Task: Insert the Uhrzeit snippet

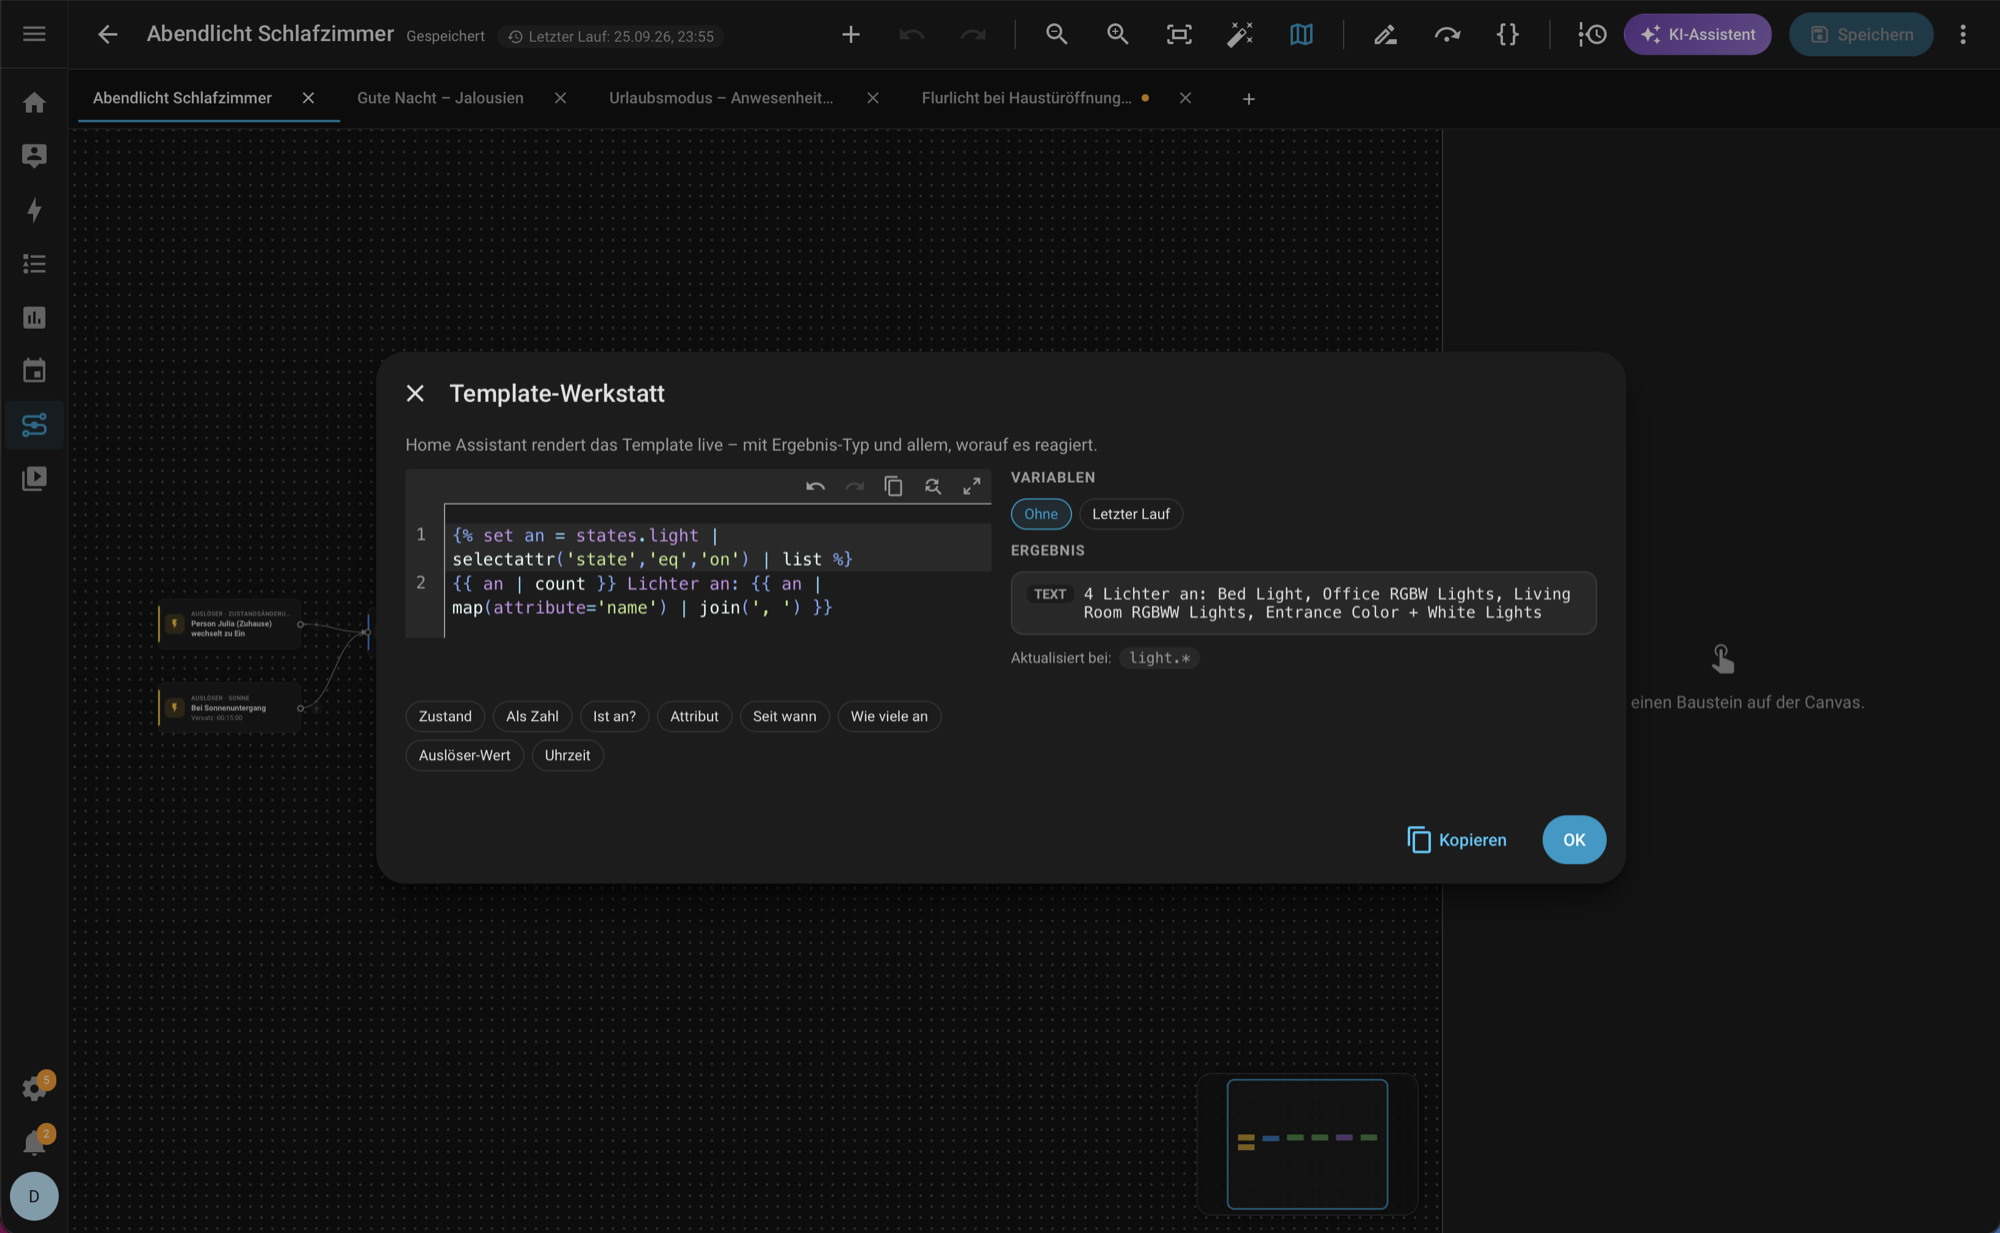Action: [567, 755]
